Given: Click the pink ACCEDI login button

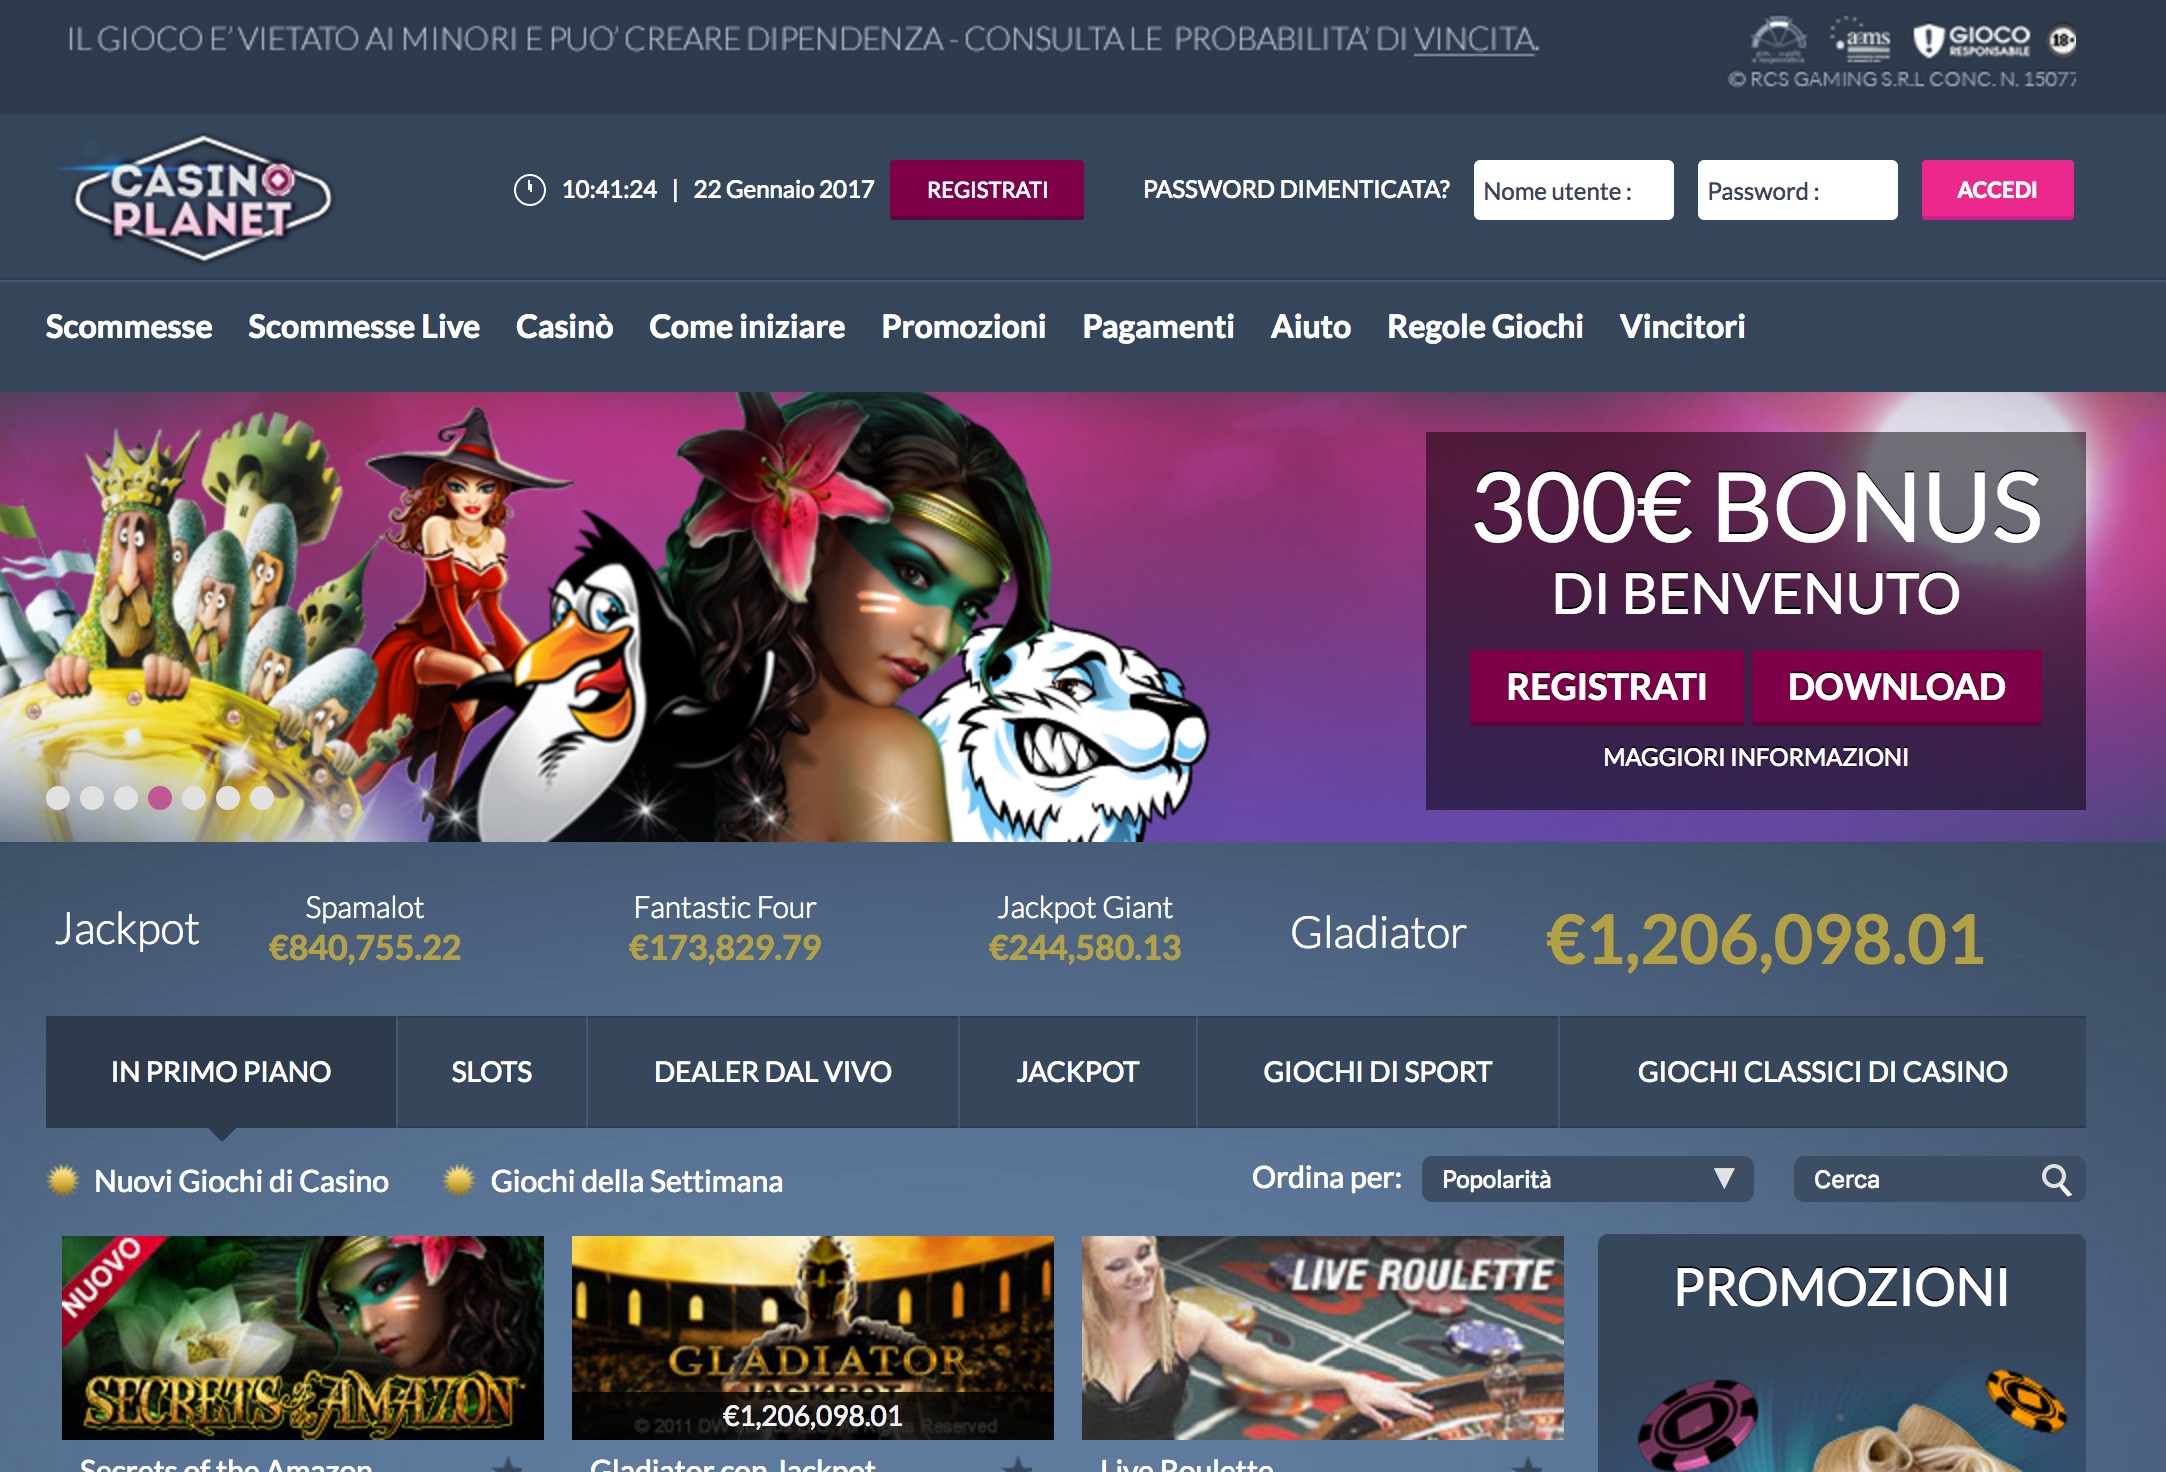Looking at the screenshot, I should click(1997, 190).
